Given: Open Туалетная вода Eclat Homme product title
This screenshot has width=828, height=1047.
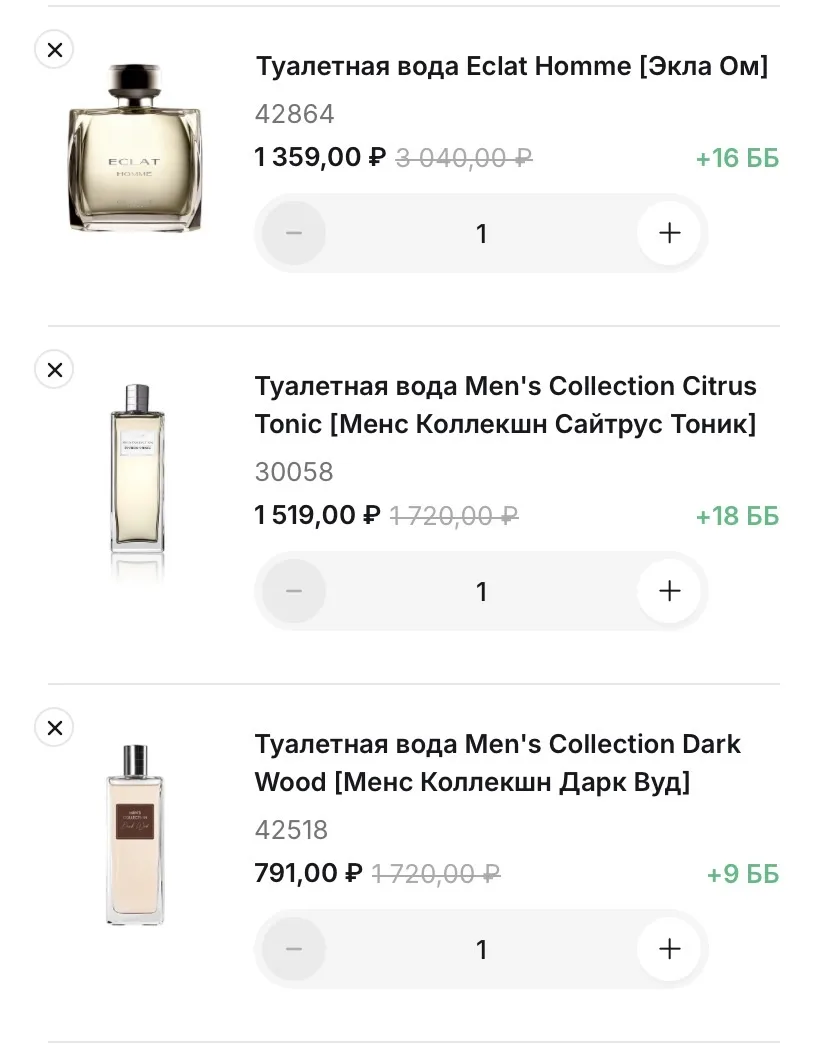Looking at the screenshot, I should (x=511, y=67).
